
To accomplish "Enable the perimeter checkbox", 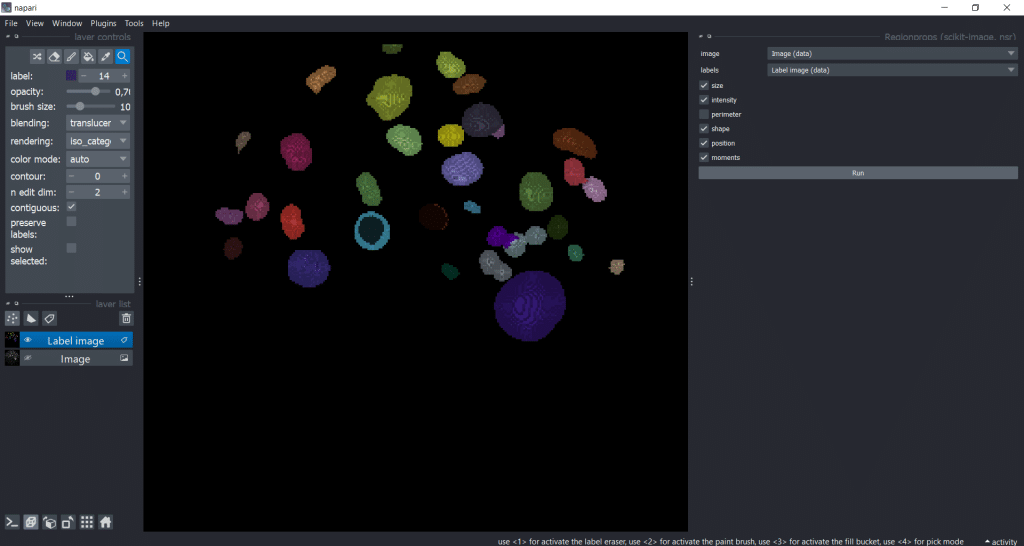I will coord(704,115).
